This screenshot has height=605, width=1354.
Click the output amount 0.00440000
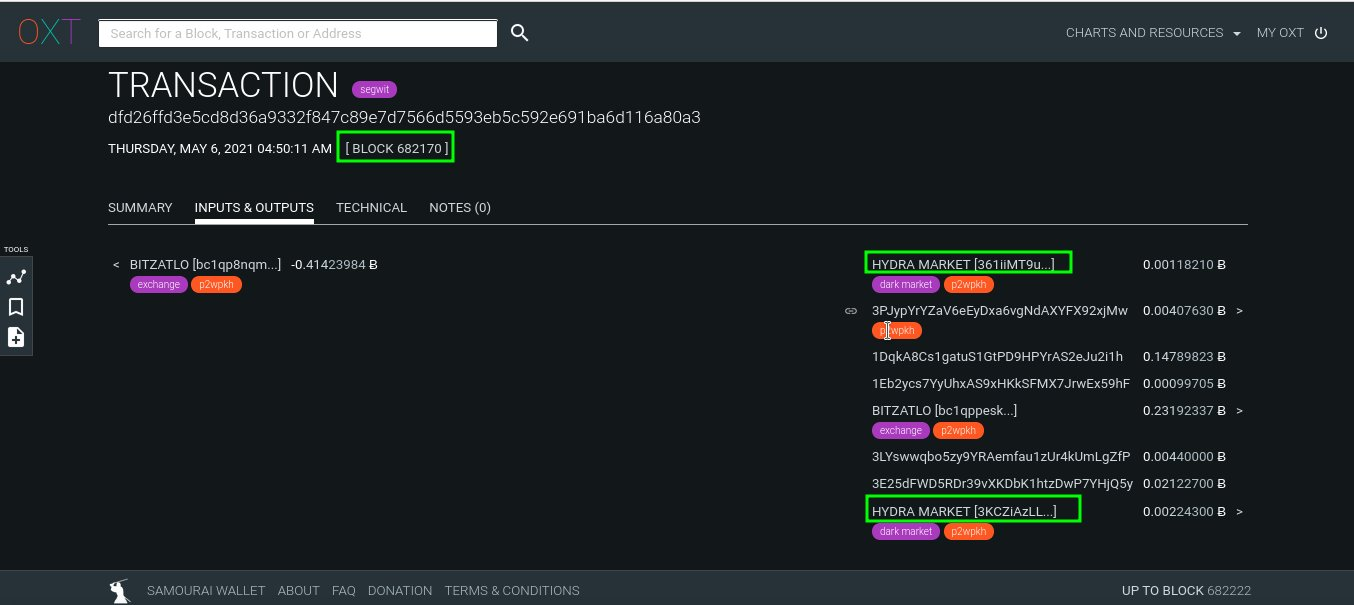pyautogui.click(x=1184, y=457)
